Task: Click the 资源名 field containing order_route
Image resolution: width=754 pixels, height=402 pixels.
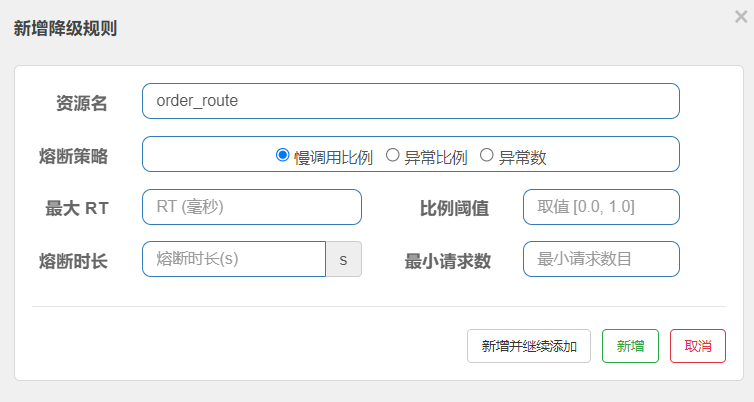Action: (410, 101)
